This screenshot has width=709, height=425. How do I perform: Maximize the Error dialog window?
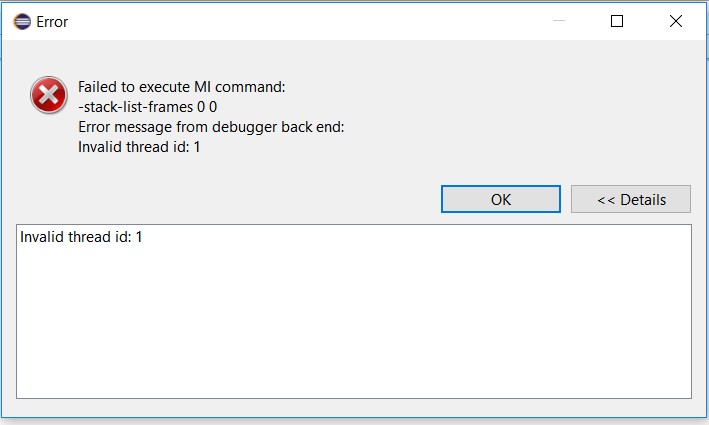pyautogui.click(x=617, y=21)
